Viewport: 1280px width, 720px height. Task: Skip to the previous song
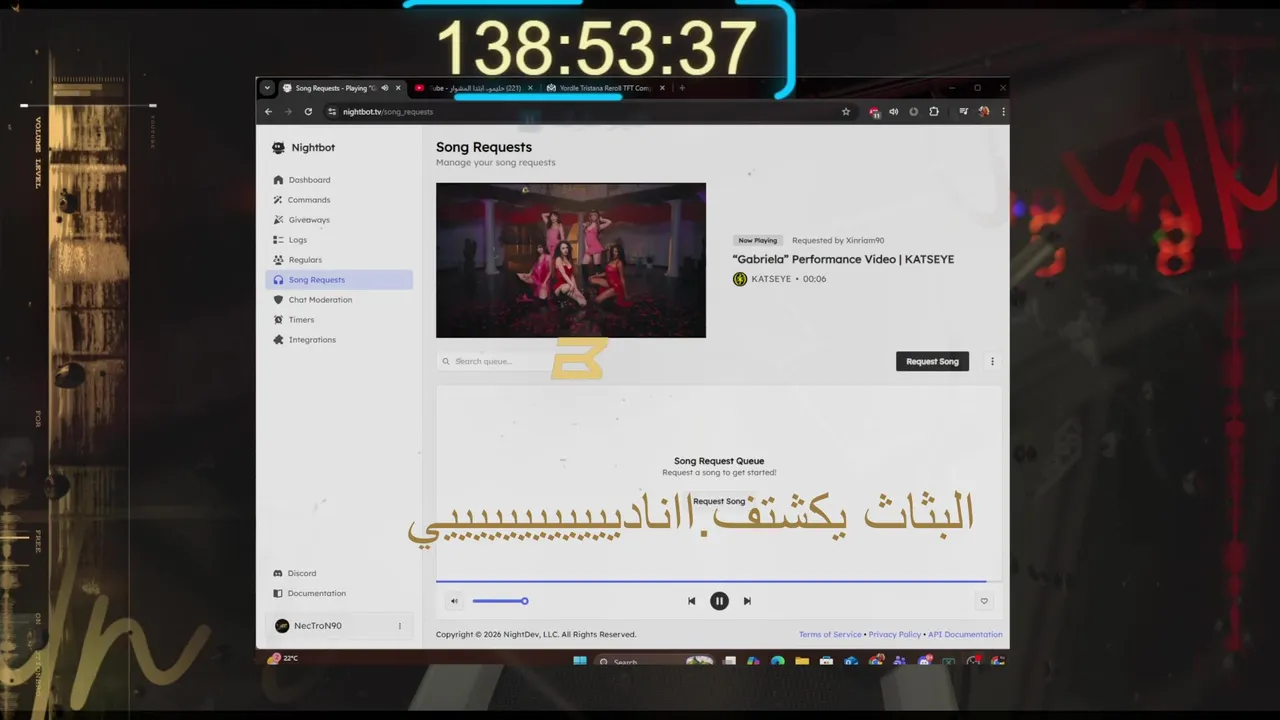691,601
